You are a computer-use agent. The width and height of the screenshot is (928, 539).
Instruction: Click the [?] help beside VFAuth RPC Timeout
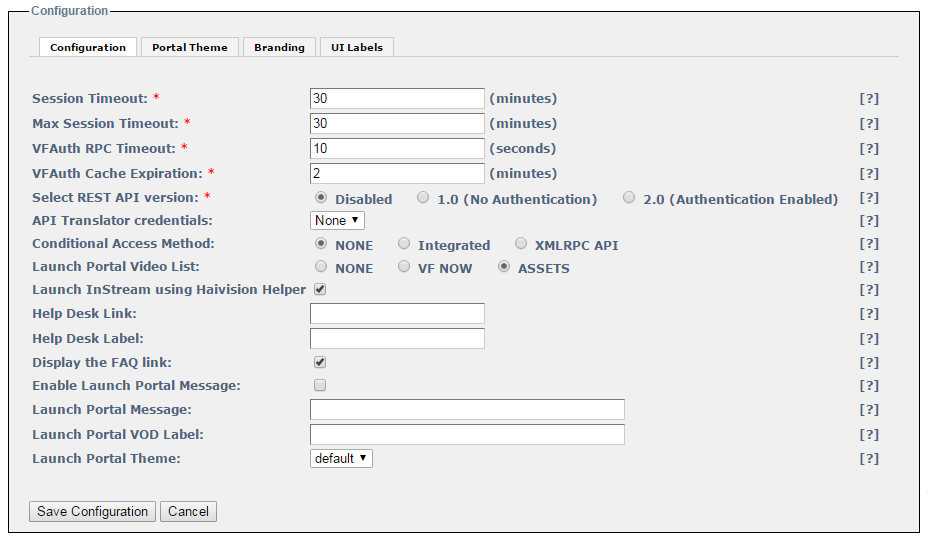point(869,149)
